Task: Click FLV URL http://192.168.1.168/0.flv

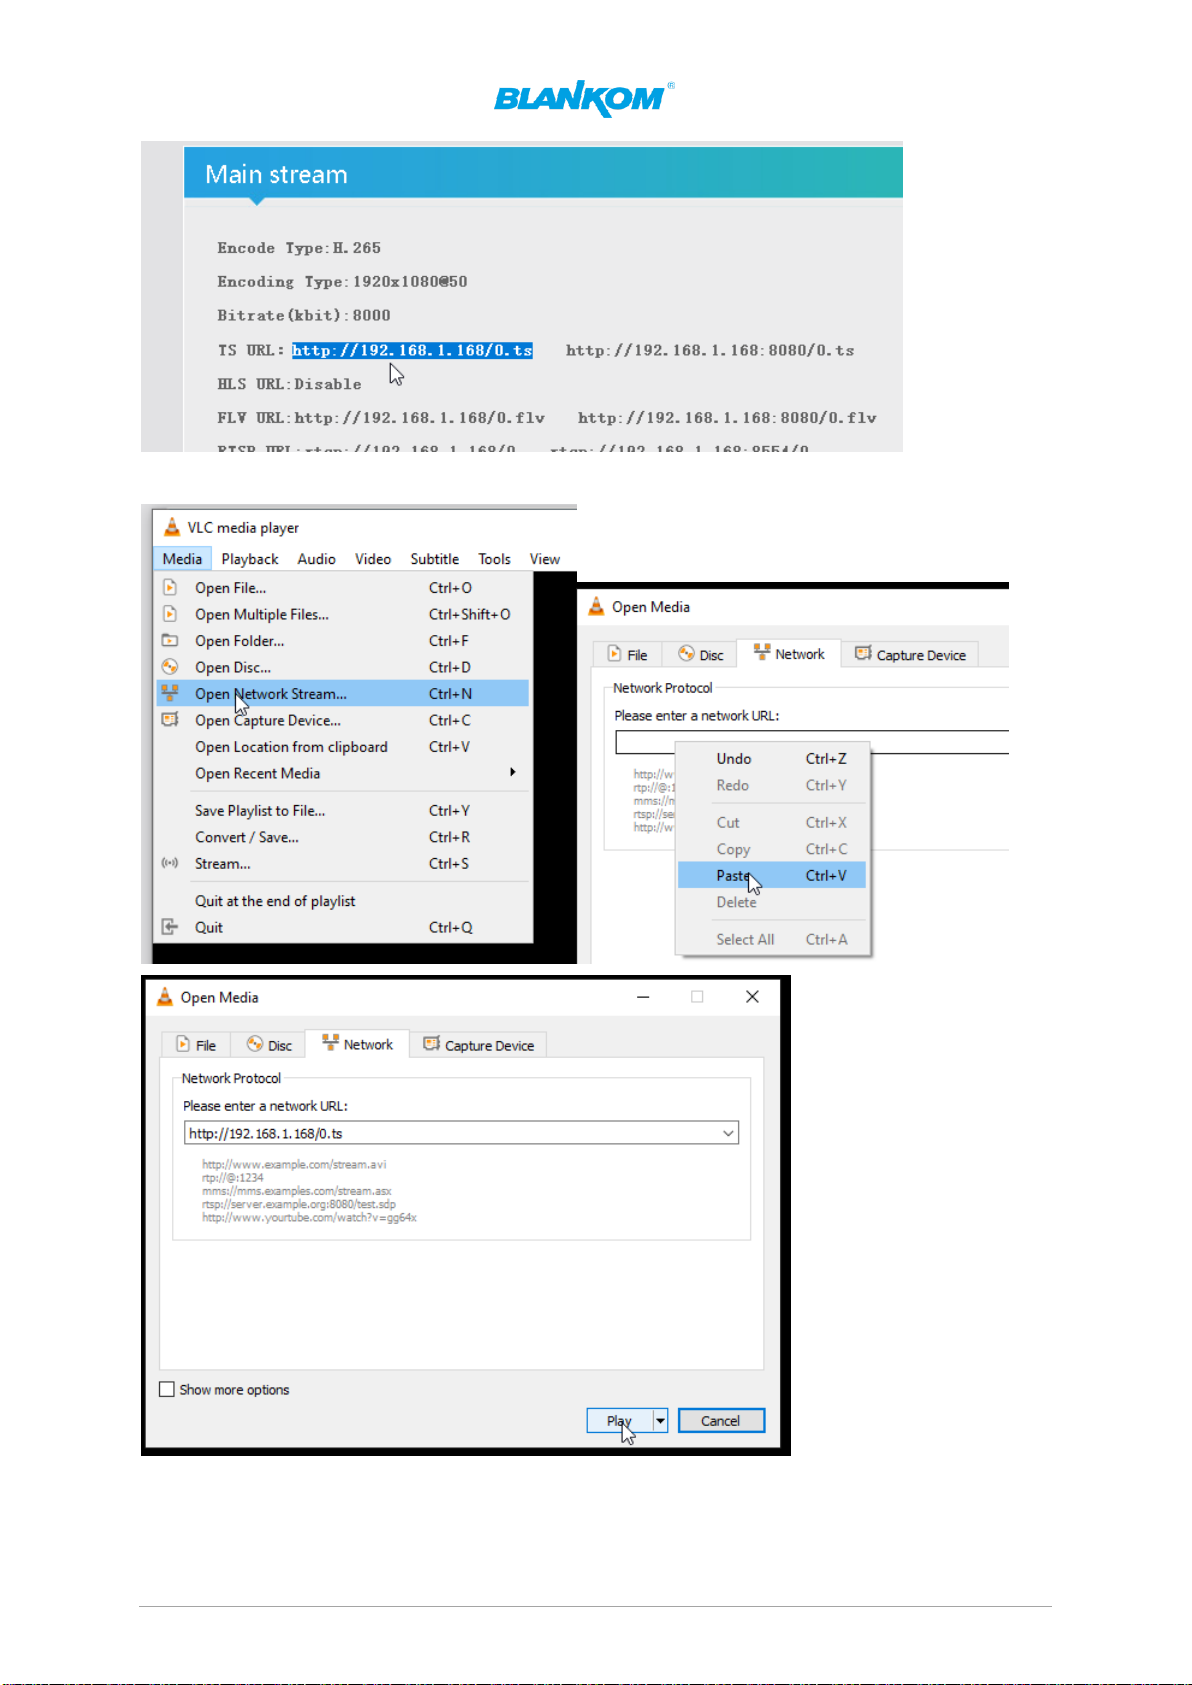Action: [420, 418]
